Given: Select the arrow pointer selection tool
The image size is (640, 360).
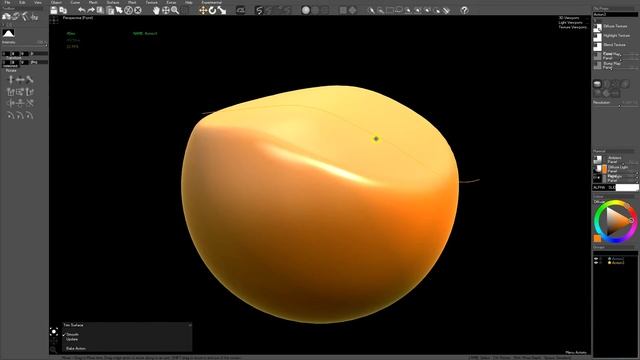Looking at the screenshot, I should pos(119,11).
